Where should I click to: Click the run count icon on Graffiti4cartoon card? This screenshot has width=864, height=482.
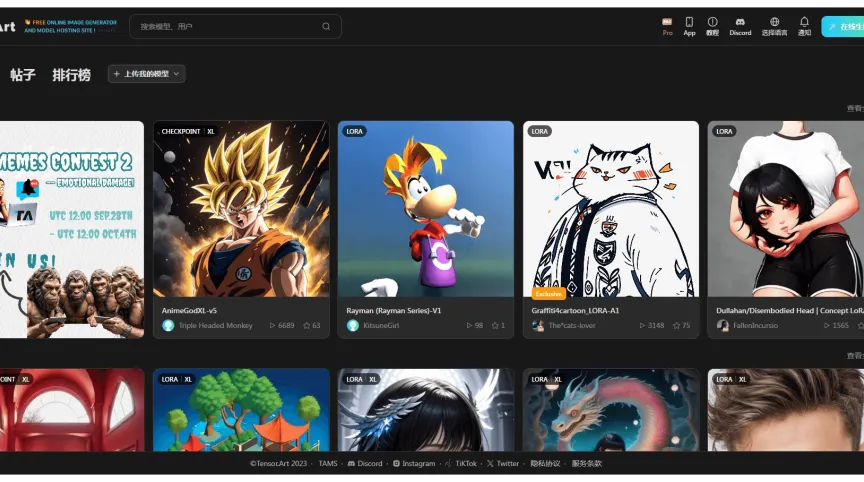tap(642, 326)
